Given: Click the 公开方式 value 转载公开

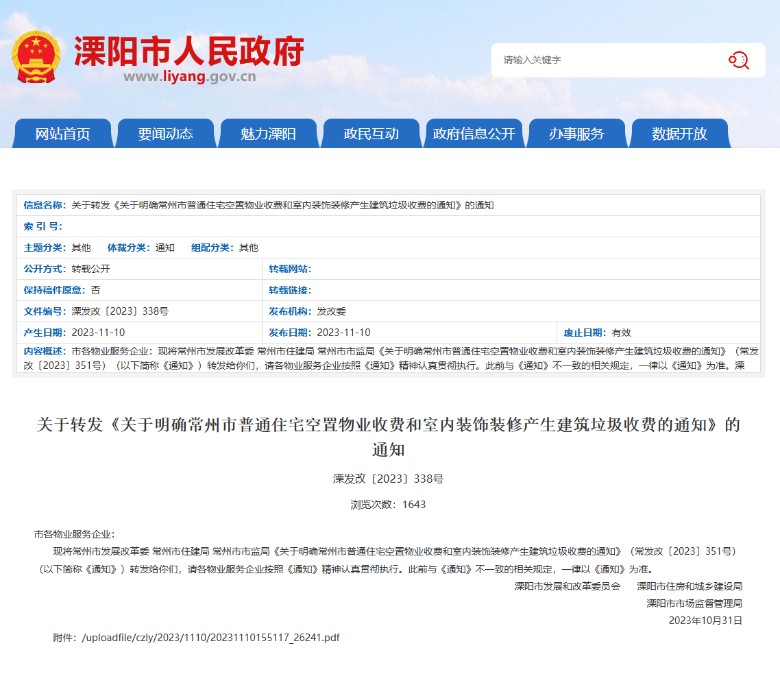Looking at the screenshot, I should [91, 269].
